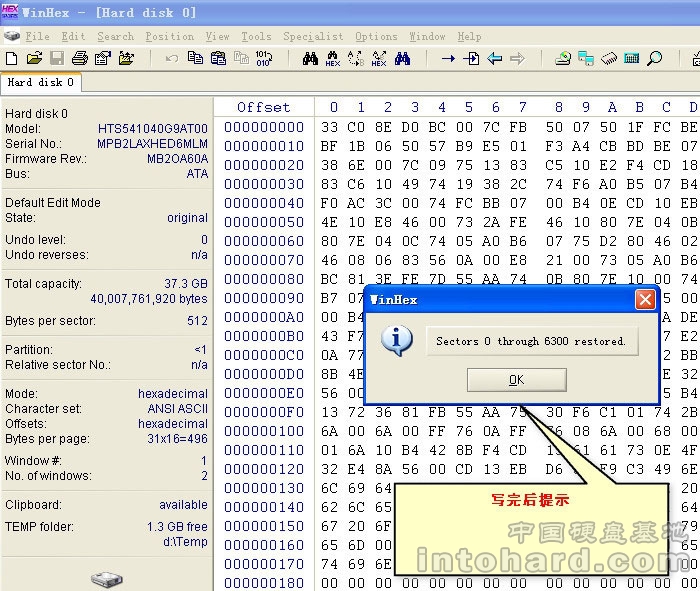The image size is (700, 591).
Task: Click the Print icon
Action: pyautogui.click(x=79, y=58)
